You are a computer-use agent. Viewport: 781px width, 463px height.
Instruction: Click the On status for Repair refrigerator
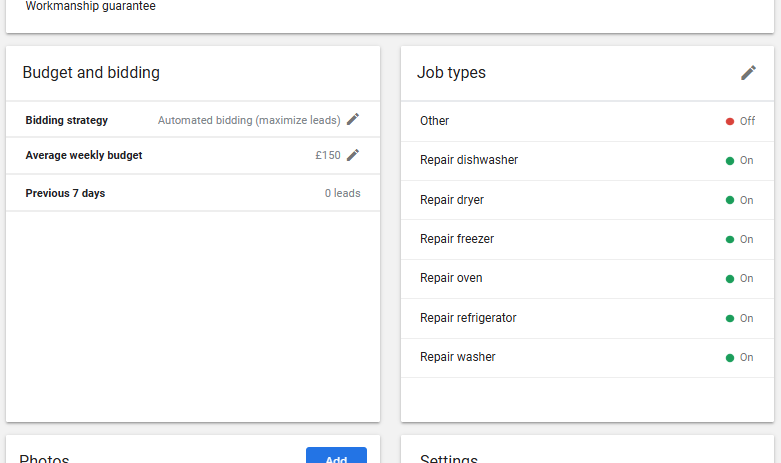[740, 318]
